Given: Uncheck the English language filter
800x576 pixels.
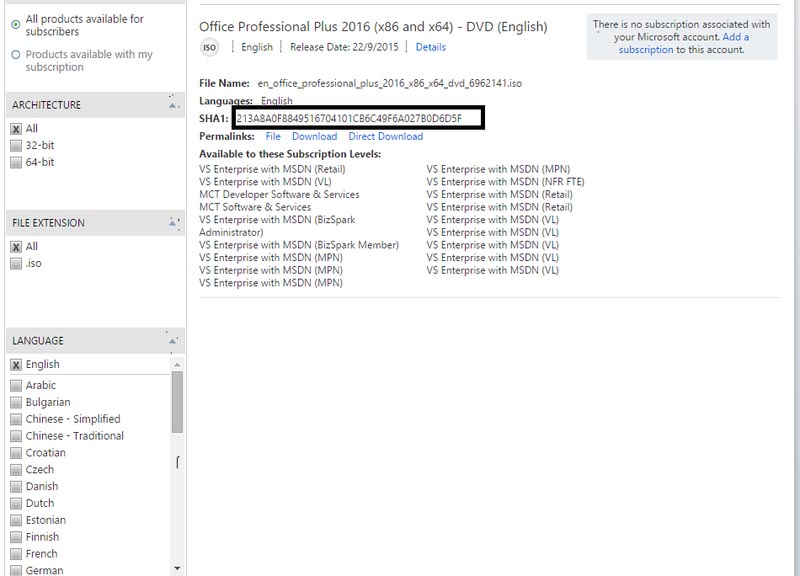Looking at the screenshot, I should tap(16, 365).
